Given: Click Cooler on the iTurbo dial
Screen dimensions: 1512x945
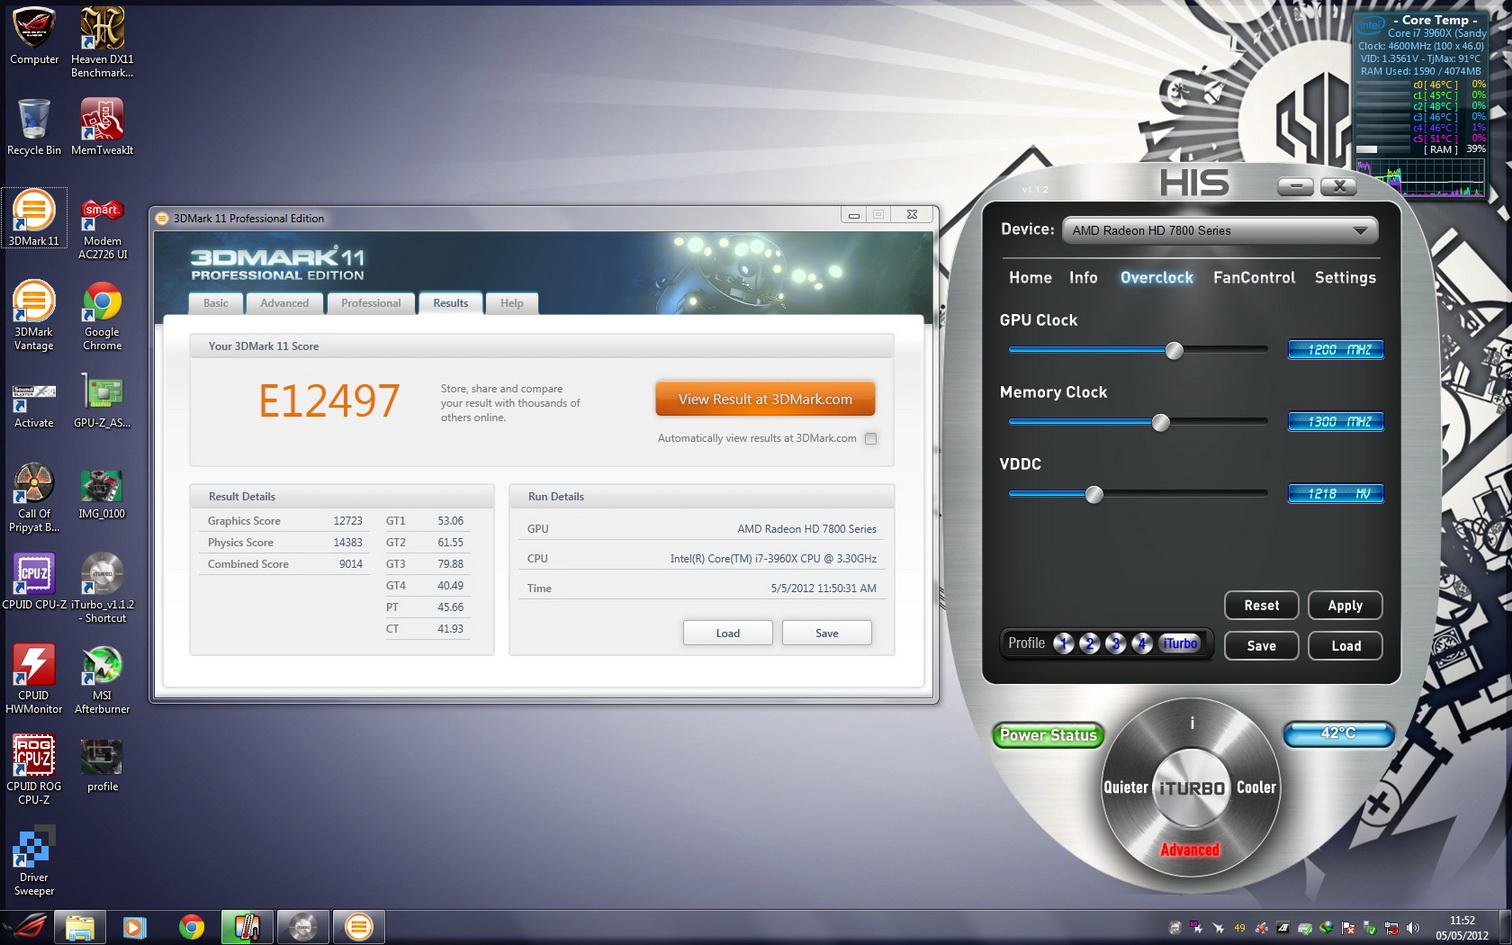Looking at the screenshot, I should pyautogui.click(x=1256, y=787).
